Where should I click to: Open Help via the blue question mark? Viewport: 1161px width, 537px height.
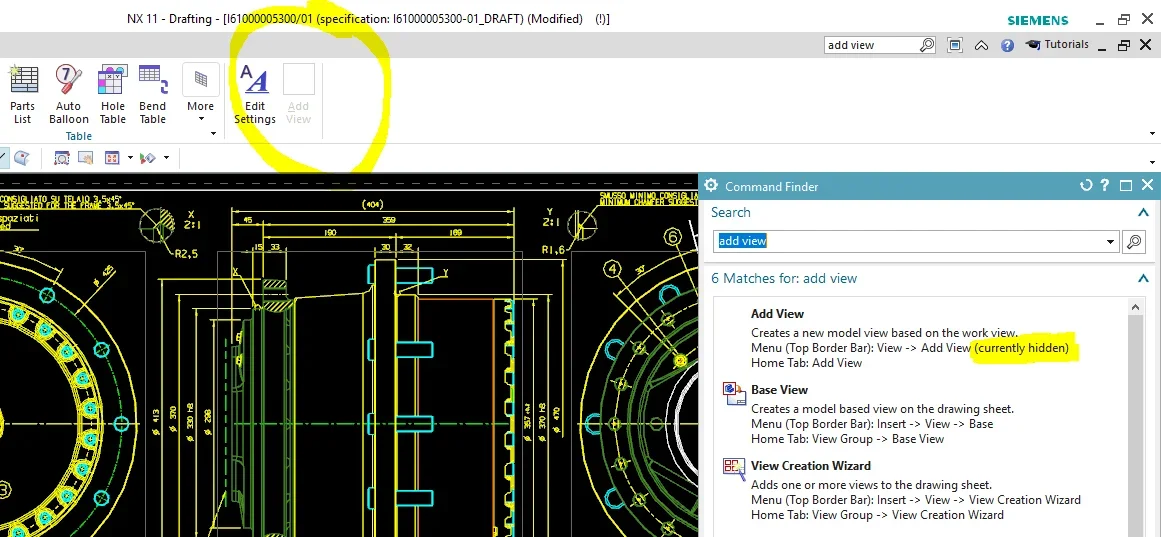click(x=1007, y=45)
